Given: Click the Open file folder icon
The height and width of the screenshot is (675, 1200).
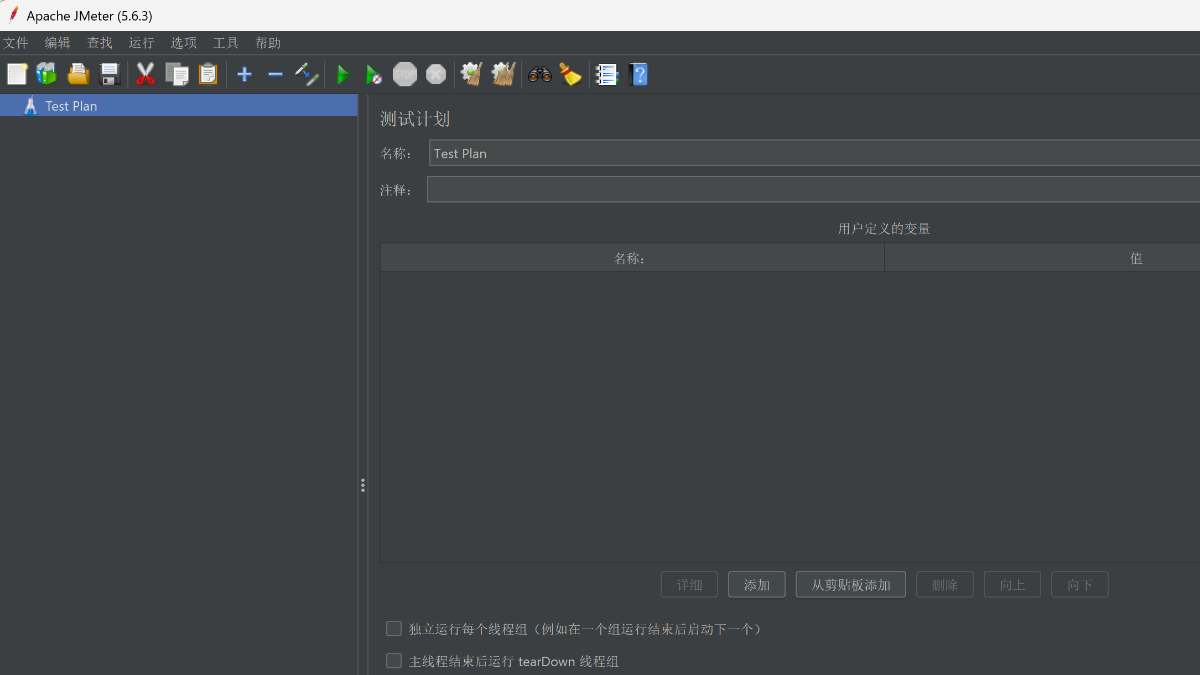Looking at the screenshot, I should coord(78,74).
